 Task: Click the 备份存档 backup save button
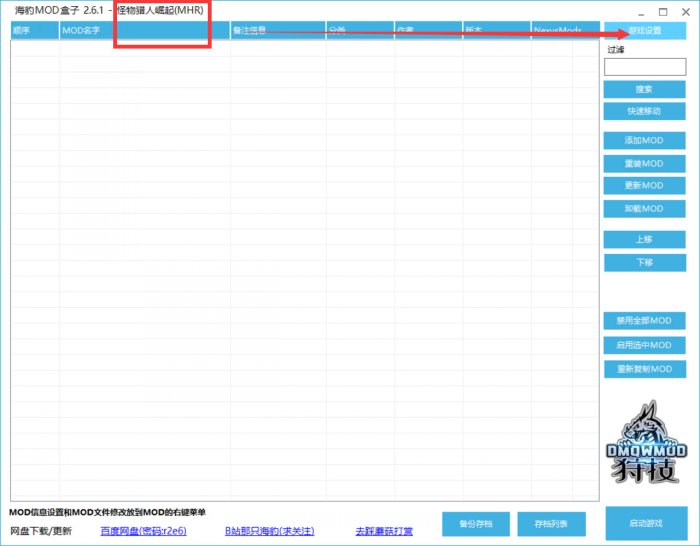coord(475,523)
